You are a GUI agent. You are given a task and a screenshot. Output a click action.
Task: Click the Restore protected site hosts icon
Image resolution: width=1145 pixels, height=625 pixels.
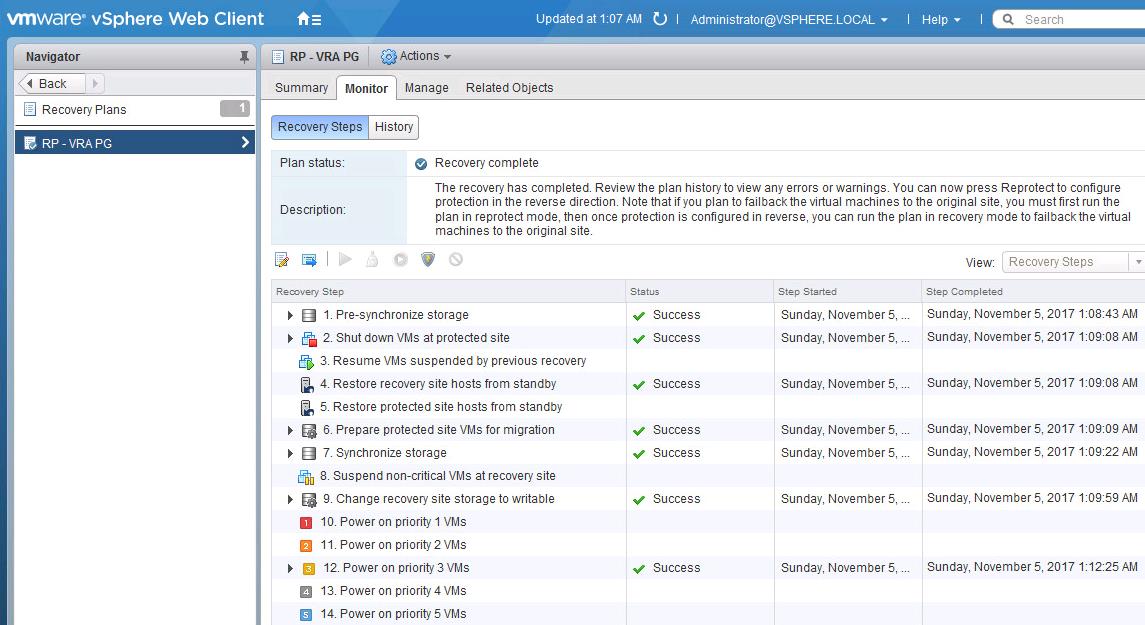point(307,407)
